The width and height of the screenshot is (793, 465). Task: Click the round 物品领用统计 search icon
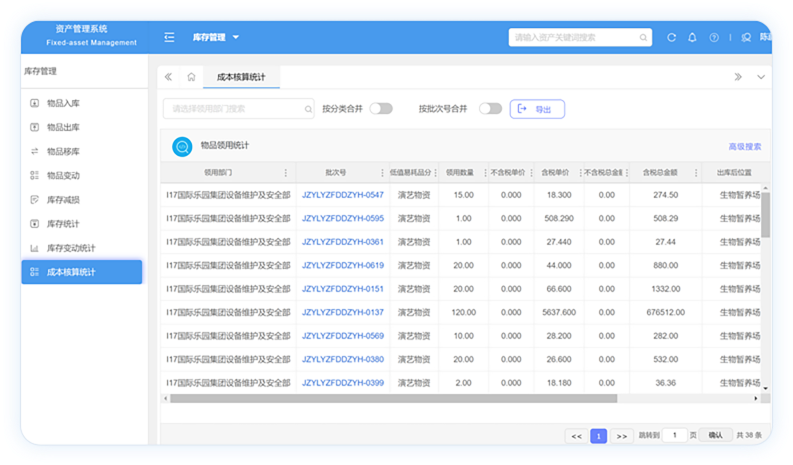(x=182, y=147)
